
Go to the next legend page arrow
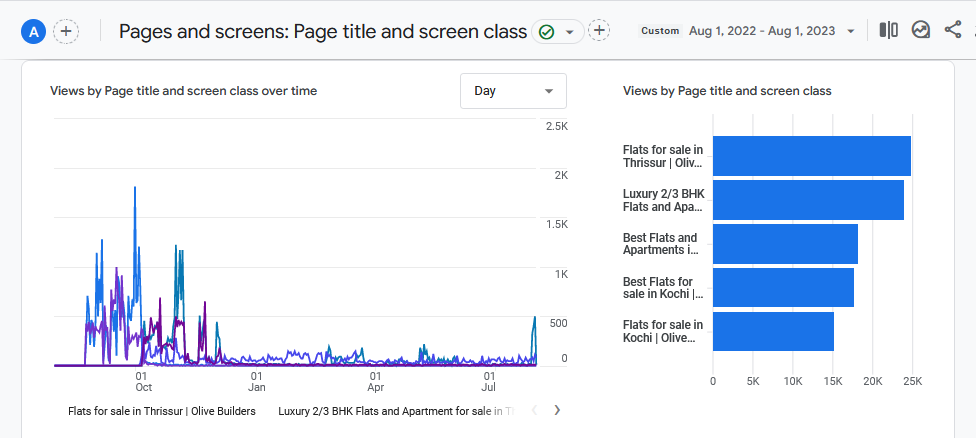557,410
